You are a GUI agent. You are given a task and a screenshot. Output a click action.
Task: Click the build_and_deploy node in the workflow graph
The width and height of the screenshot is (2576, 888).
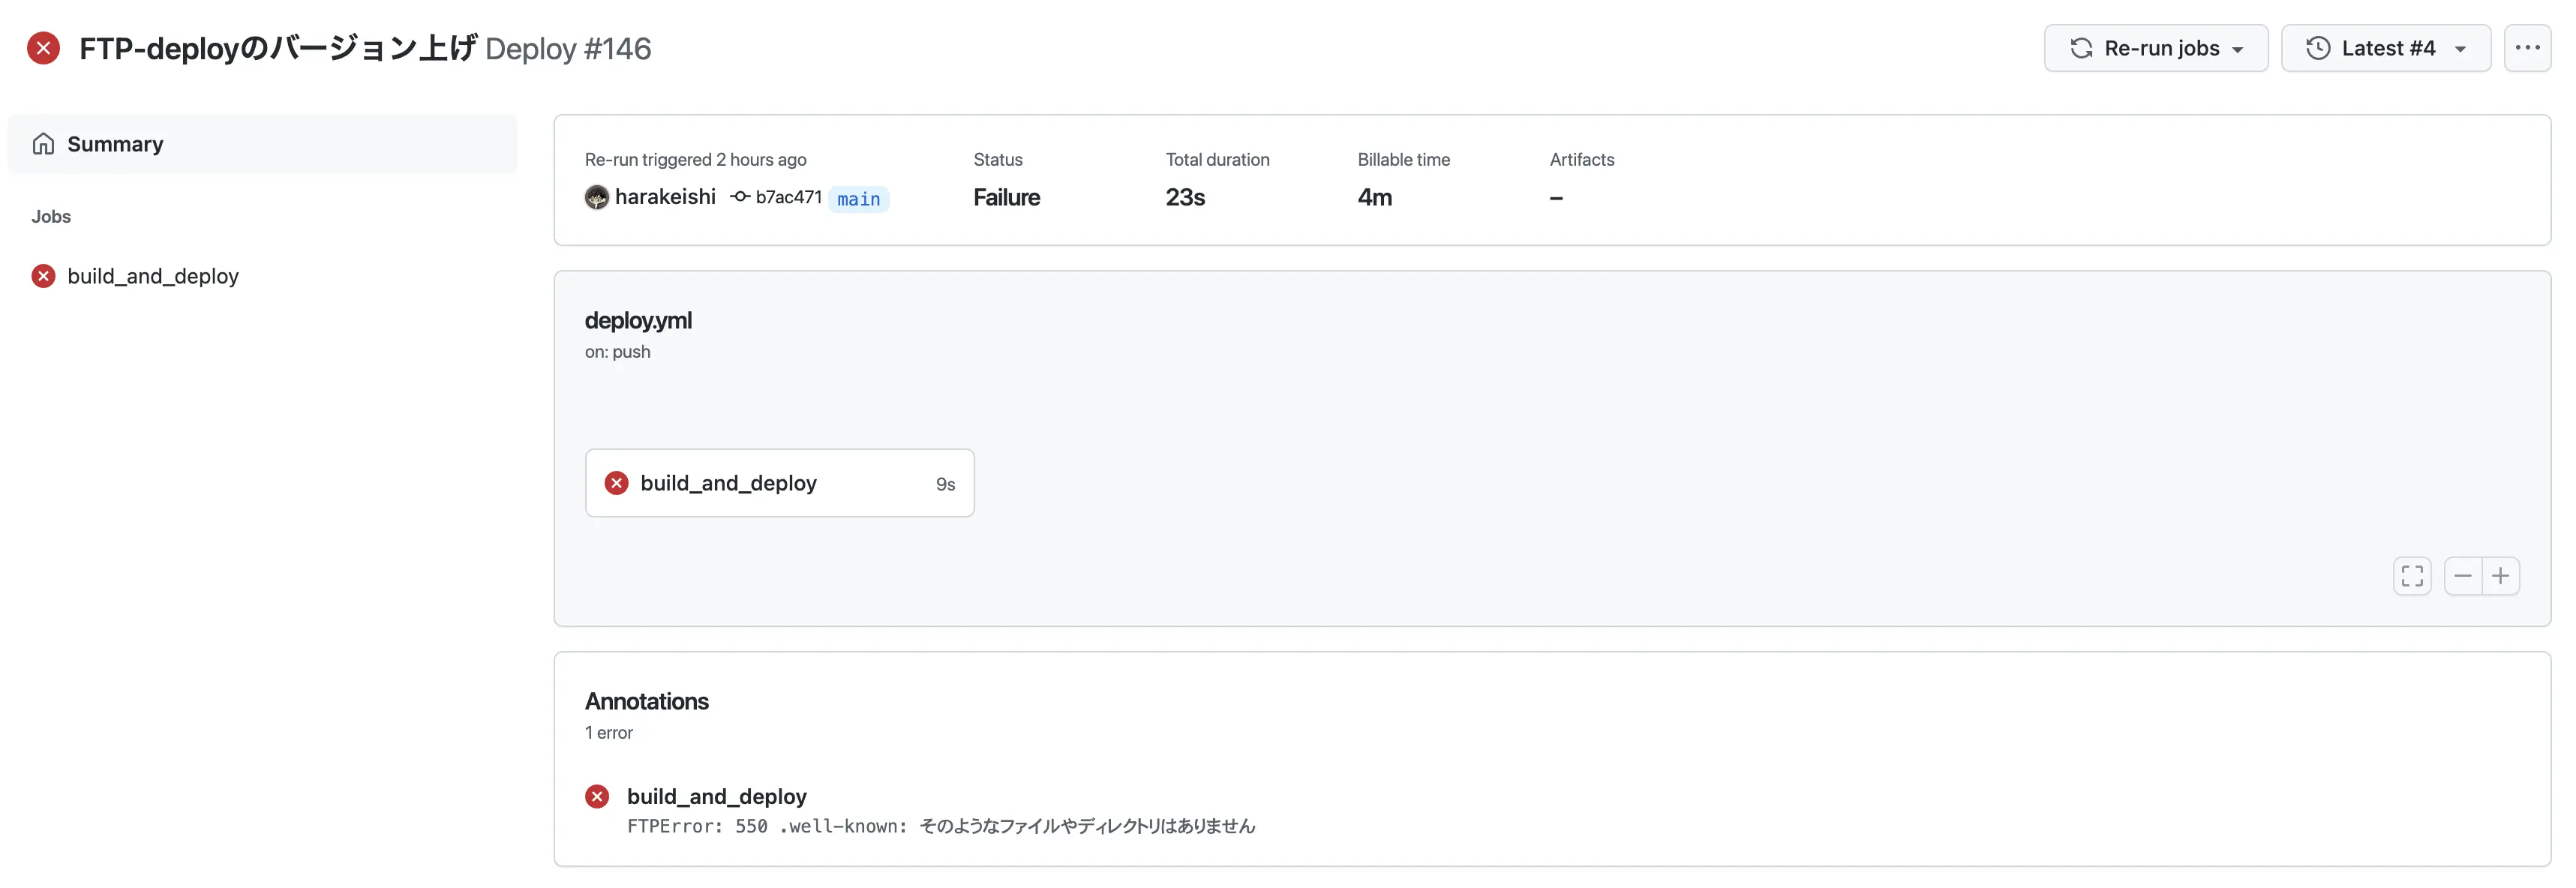click(x=780, y=482)
